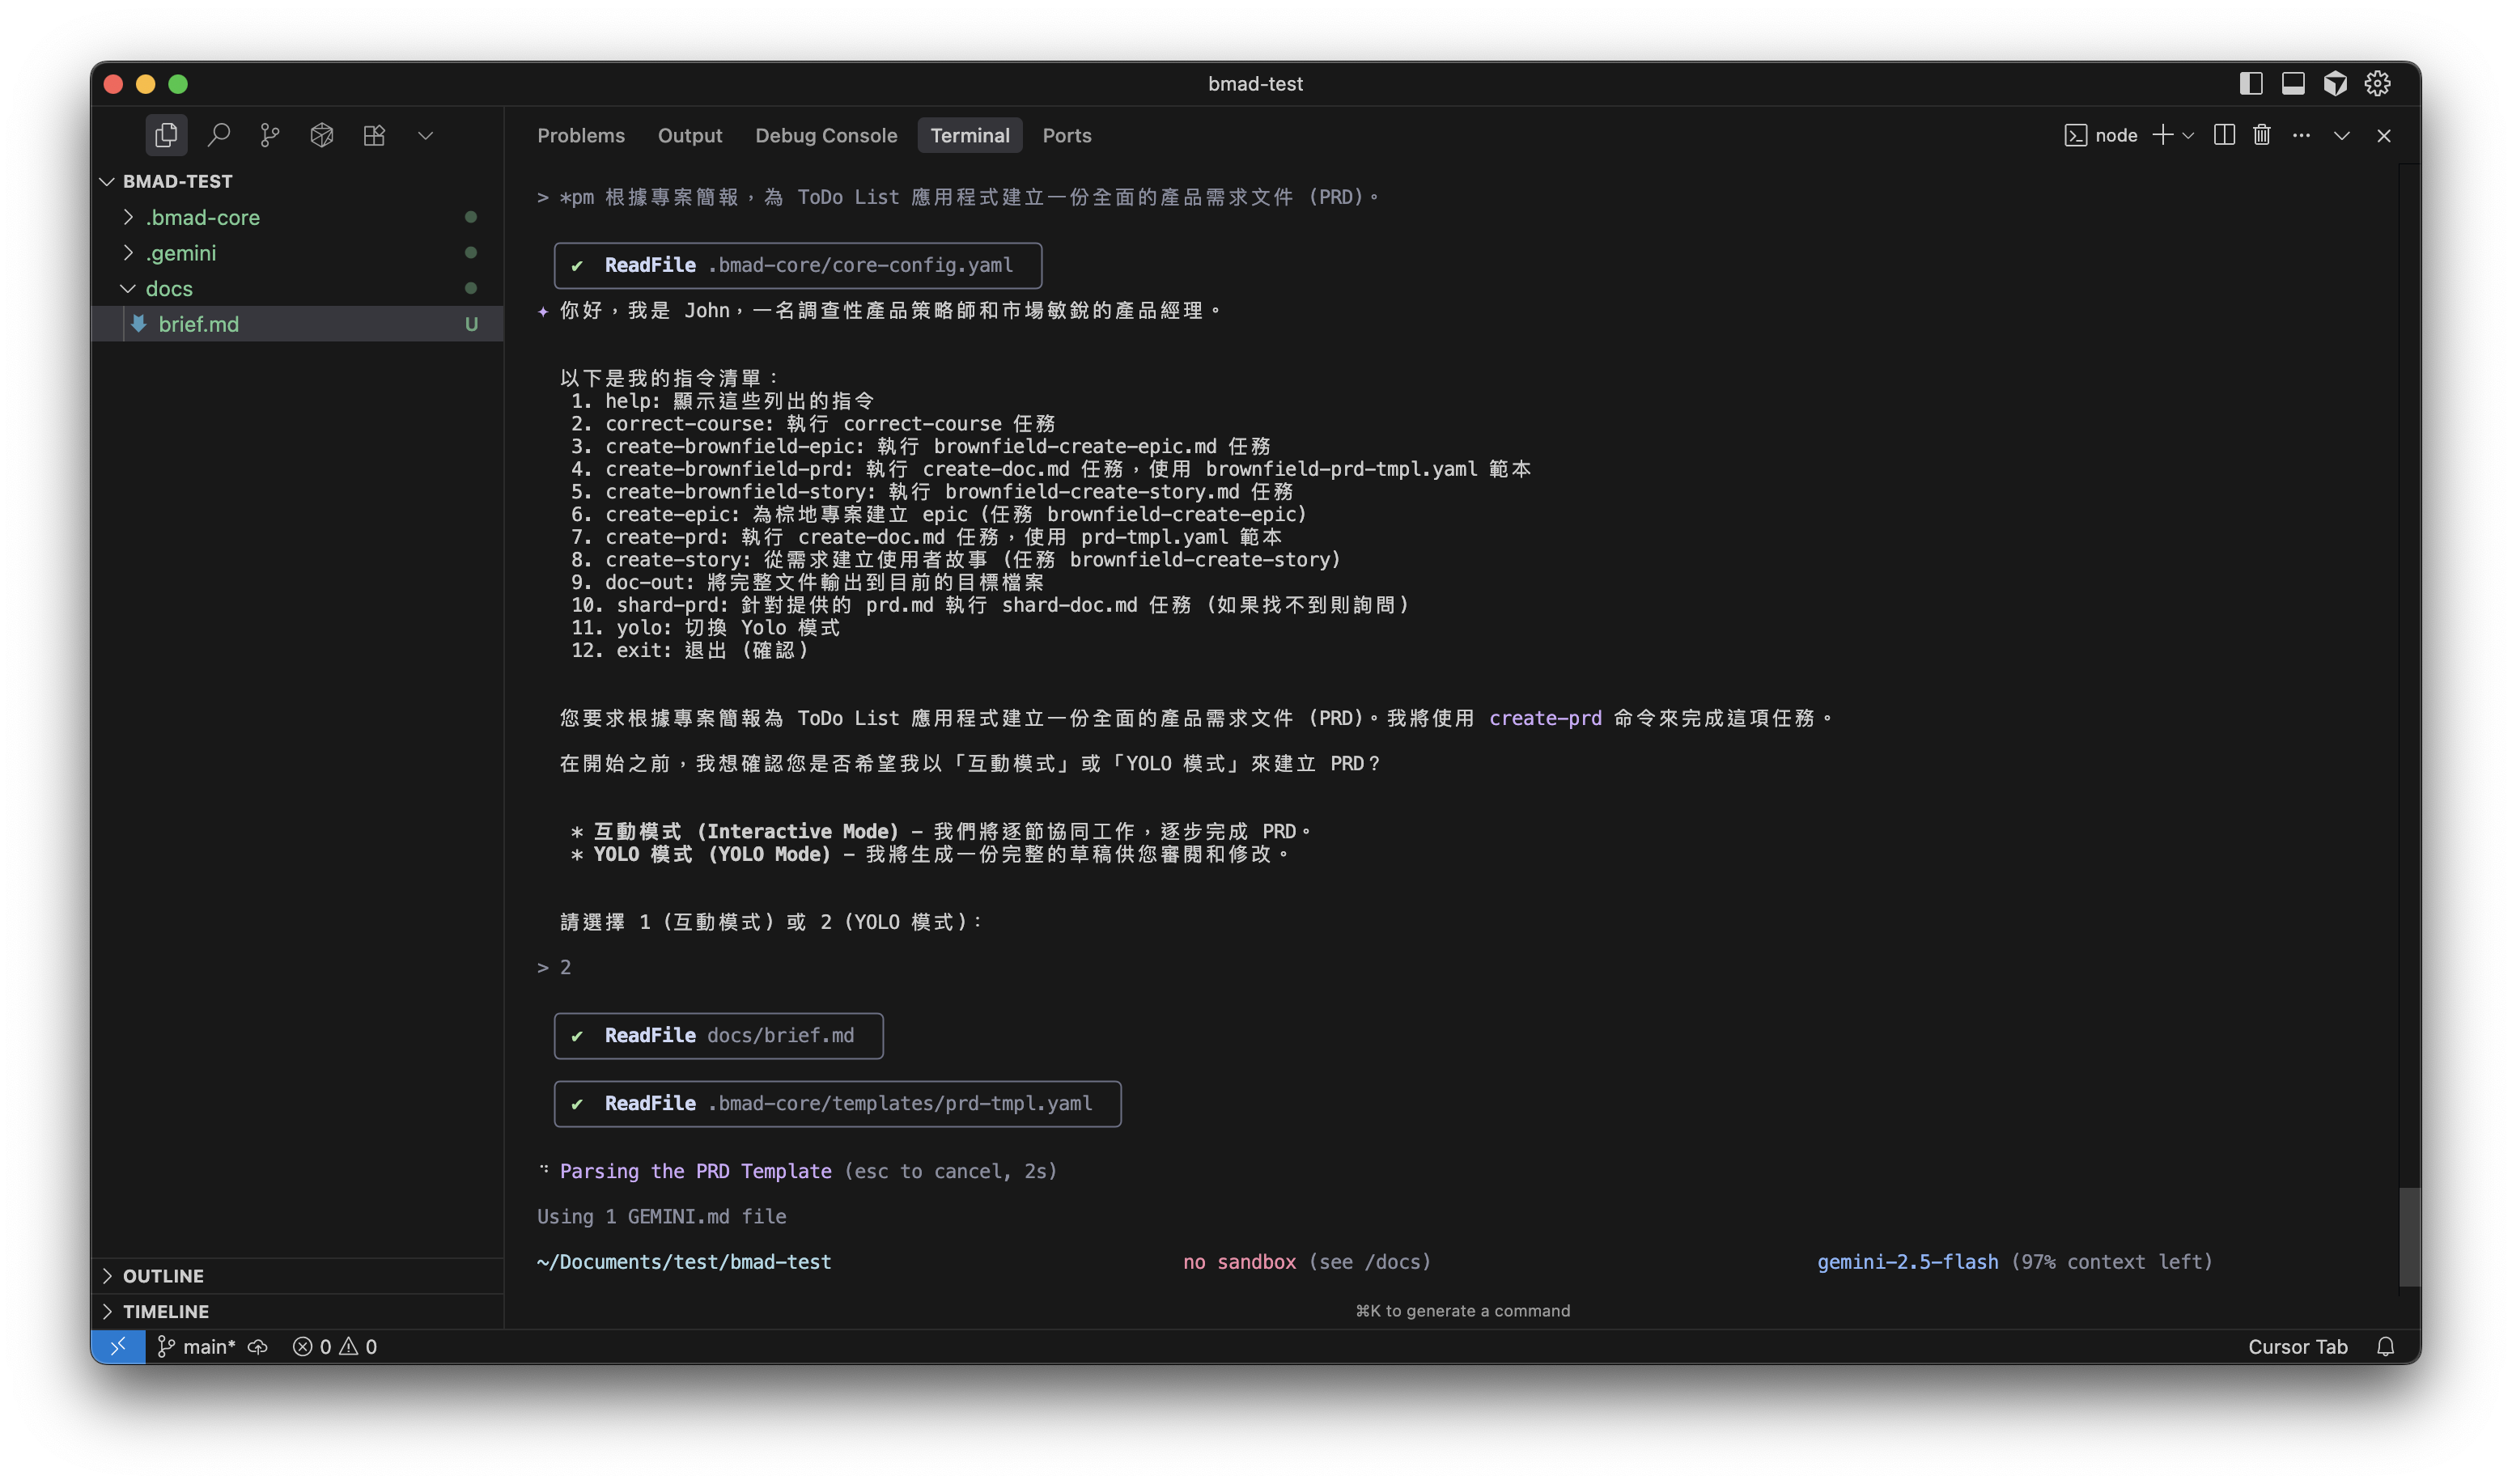
Task: Click the bmad-test window title
Action: pyautogui.click(x=1255, y=83)
